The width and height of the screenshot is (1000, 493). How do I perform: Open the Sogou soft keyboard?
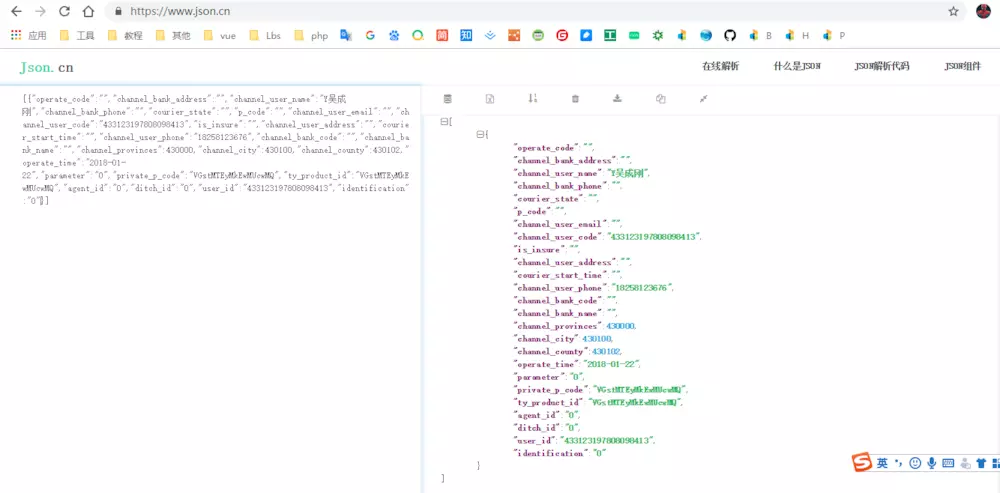948,464
